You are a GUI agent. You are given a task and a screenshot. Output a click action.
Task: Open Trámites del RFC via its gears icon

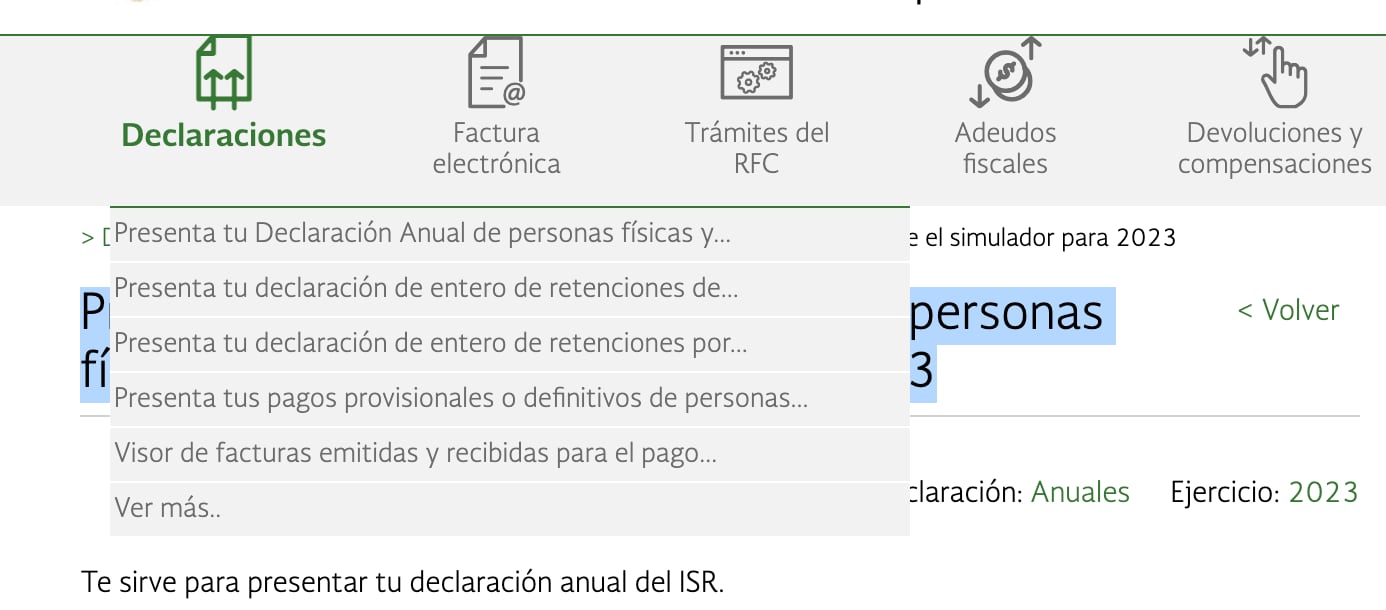756,70
